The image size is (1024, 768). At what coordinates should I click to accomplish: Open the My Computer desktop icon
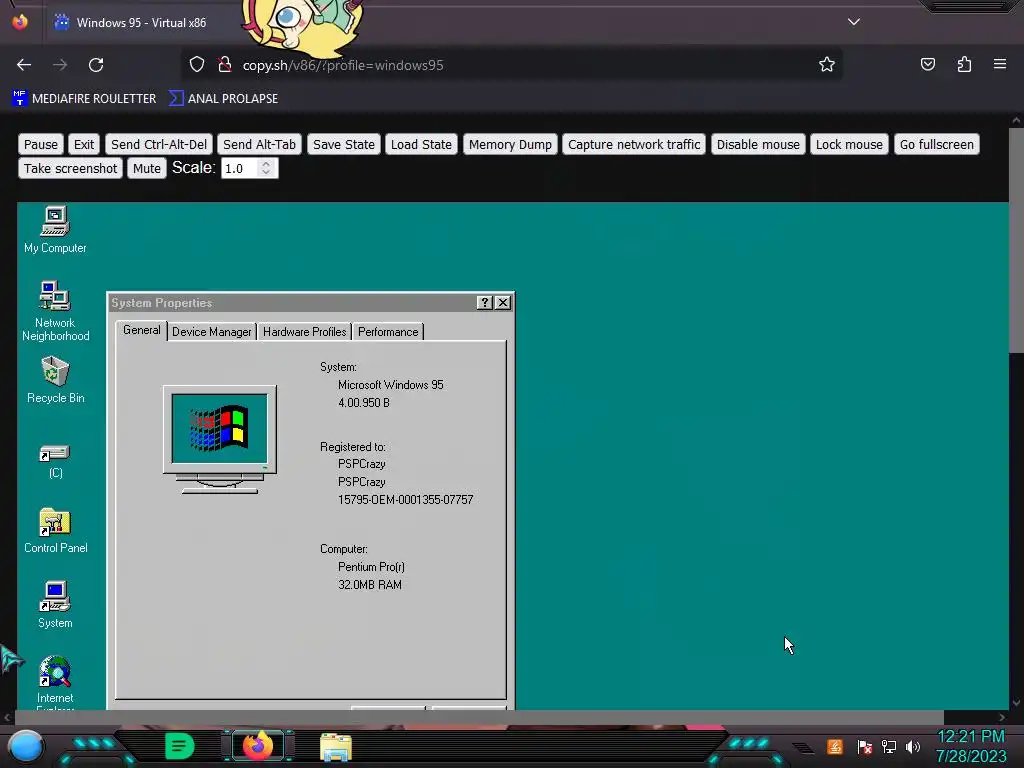pyautogui.click(x=55, y=229)
